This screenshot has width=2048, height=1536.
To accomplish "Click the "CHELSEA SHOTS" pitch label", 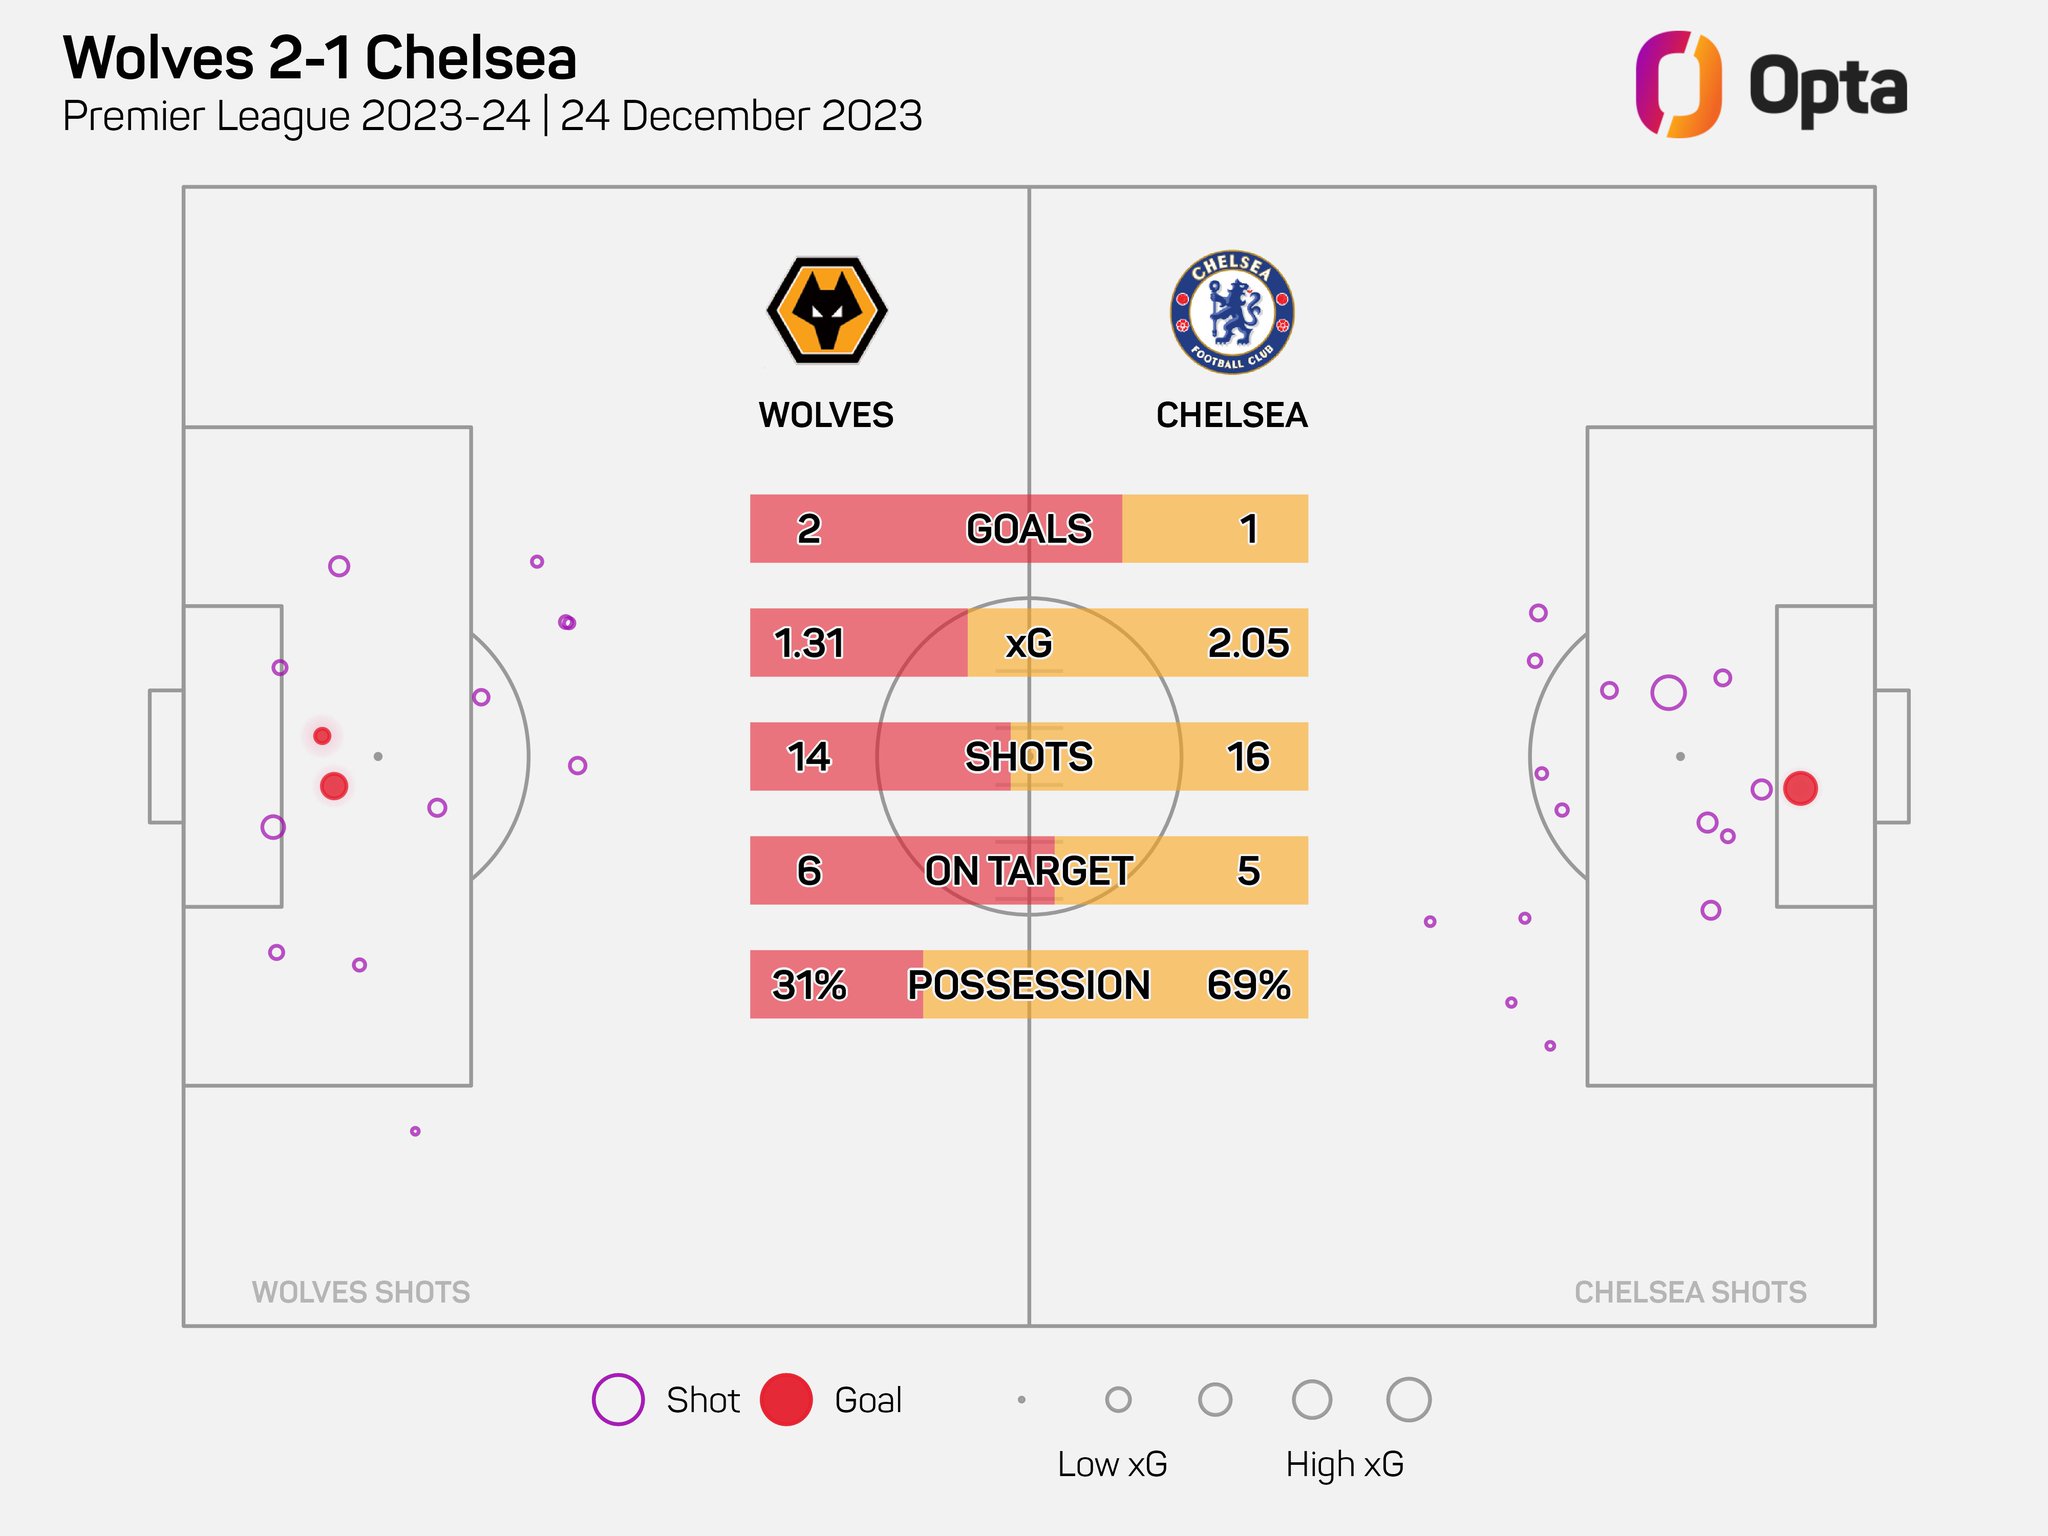I will click(1690, 1292).
